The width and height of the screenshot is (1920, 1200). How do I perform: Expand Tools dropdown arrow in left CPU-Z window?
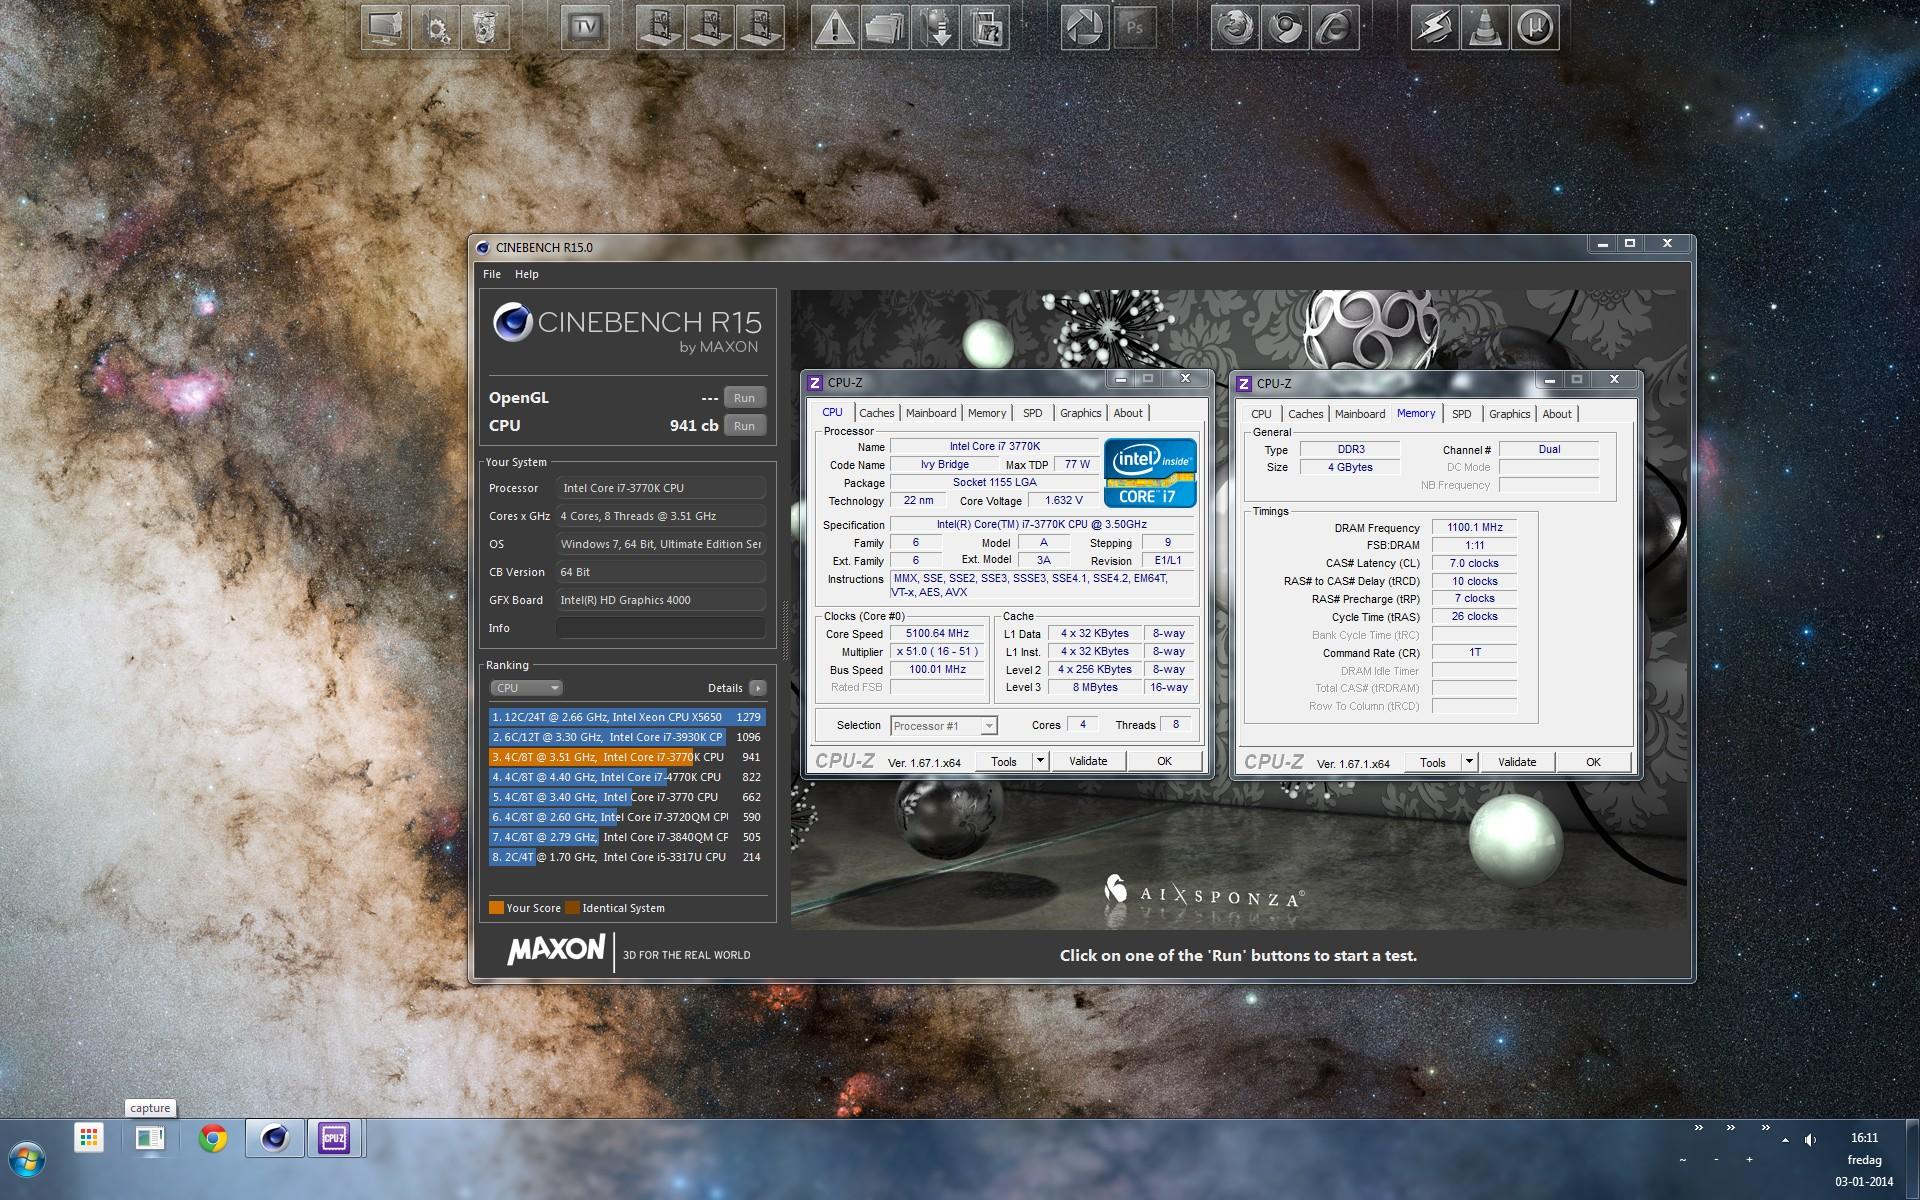(x=1040, y=761)
